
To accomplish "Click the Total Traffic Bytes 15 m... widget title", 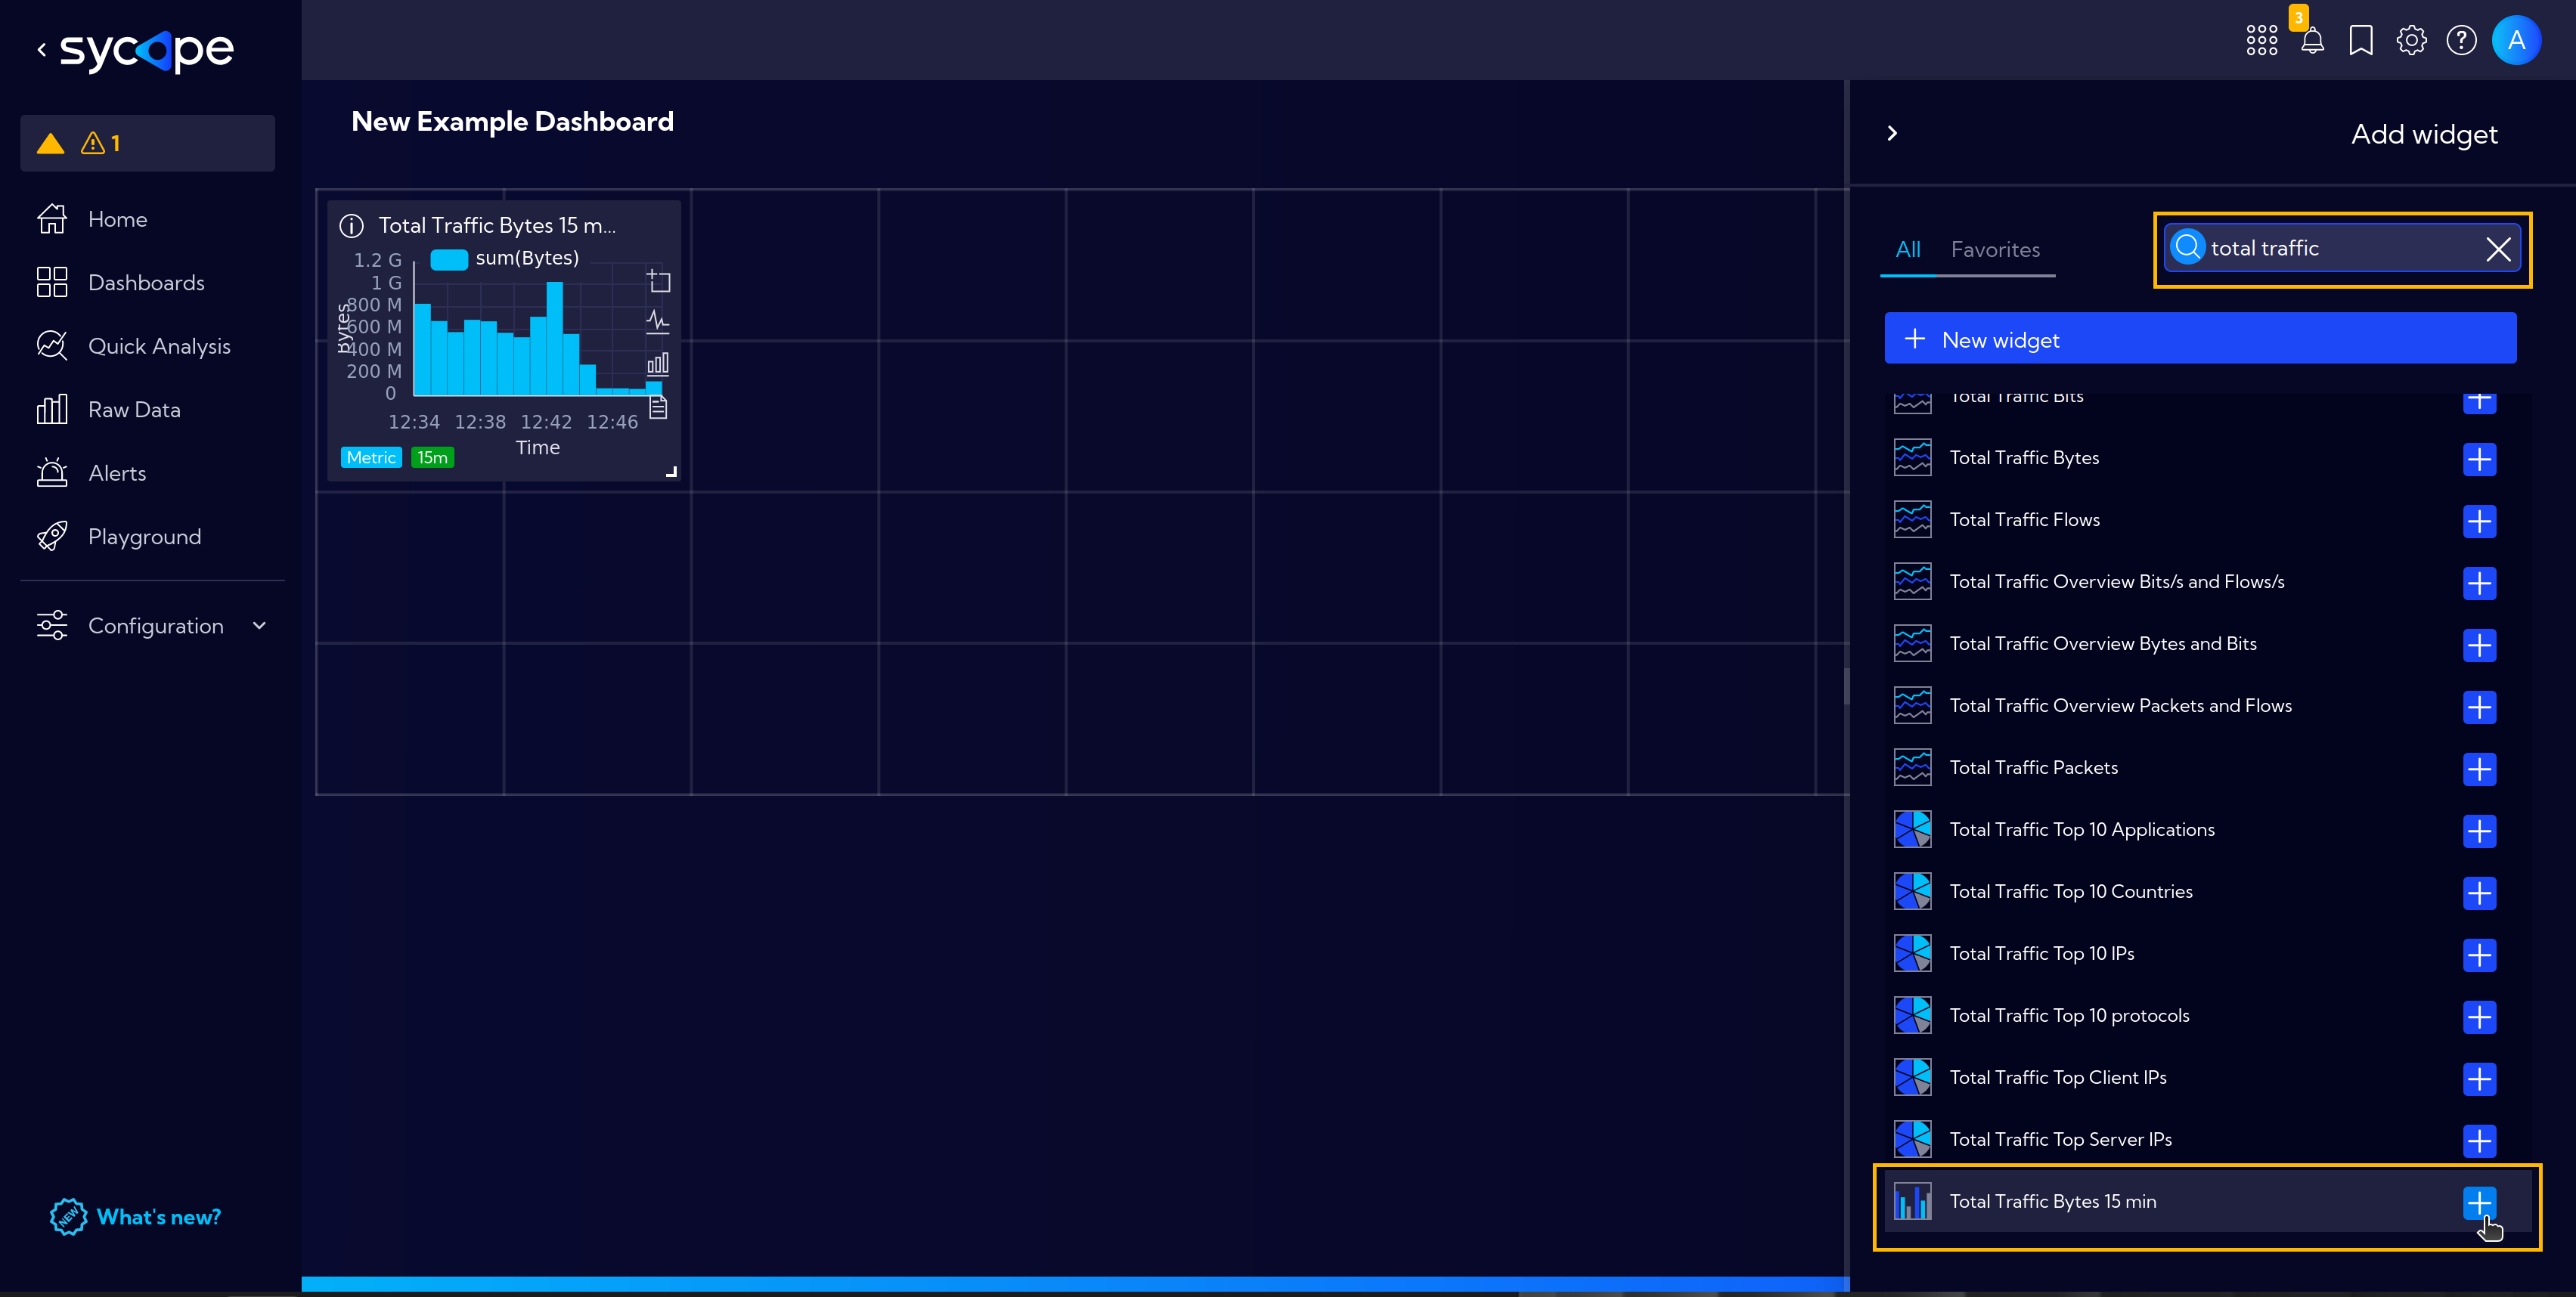I will point(497,226).
